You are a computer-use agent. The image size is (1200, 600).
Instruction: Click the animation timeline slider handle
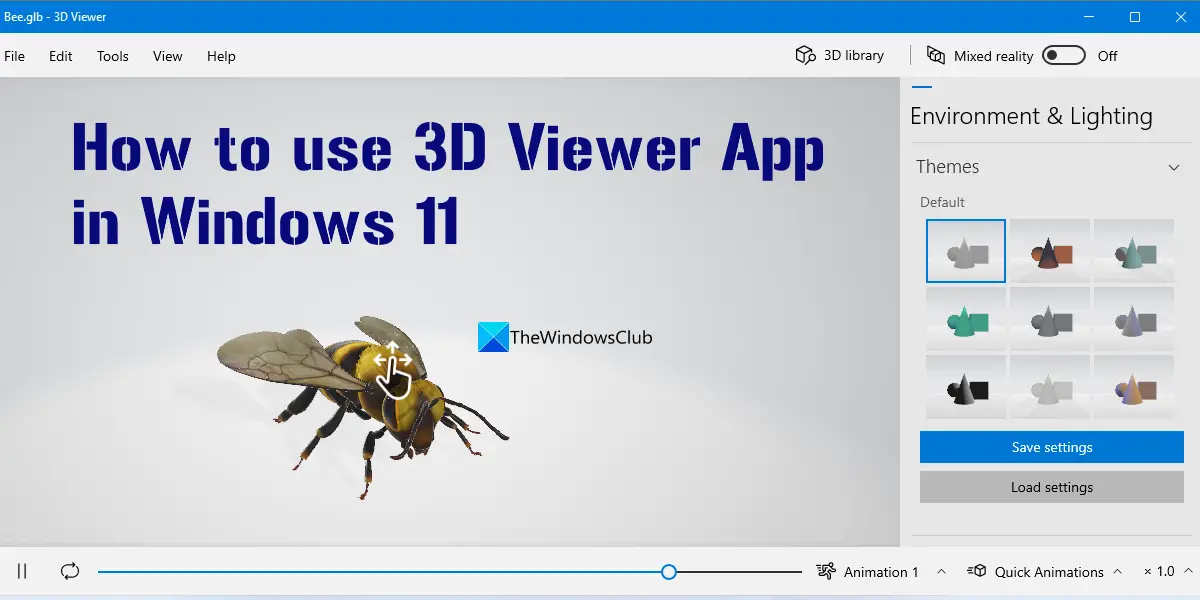pos(669,571)
